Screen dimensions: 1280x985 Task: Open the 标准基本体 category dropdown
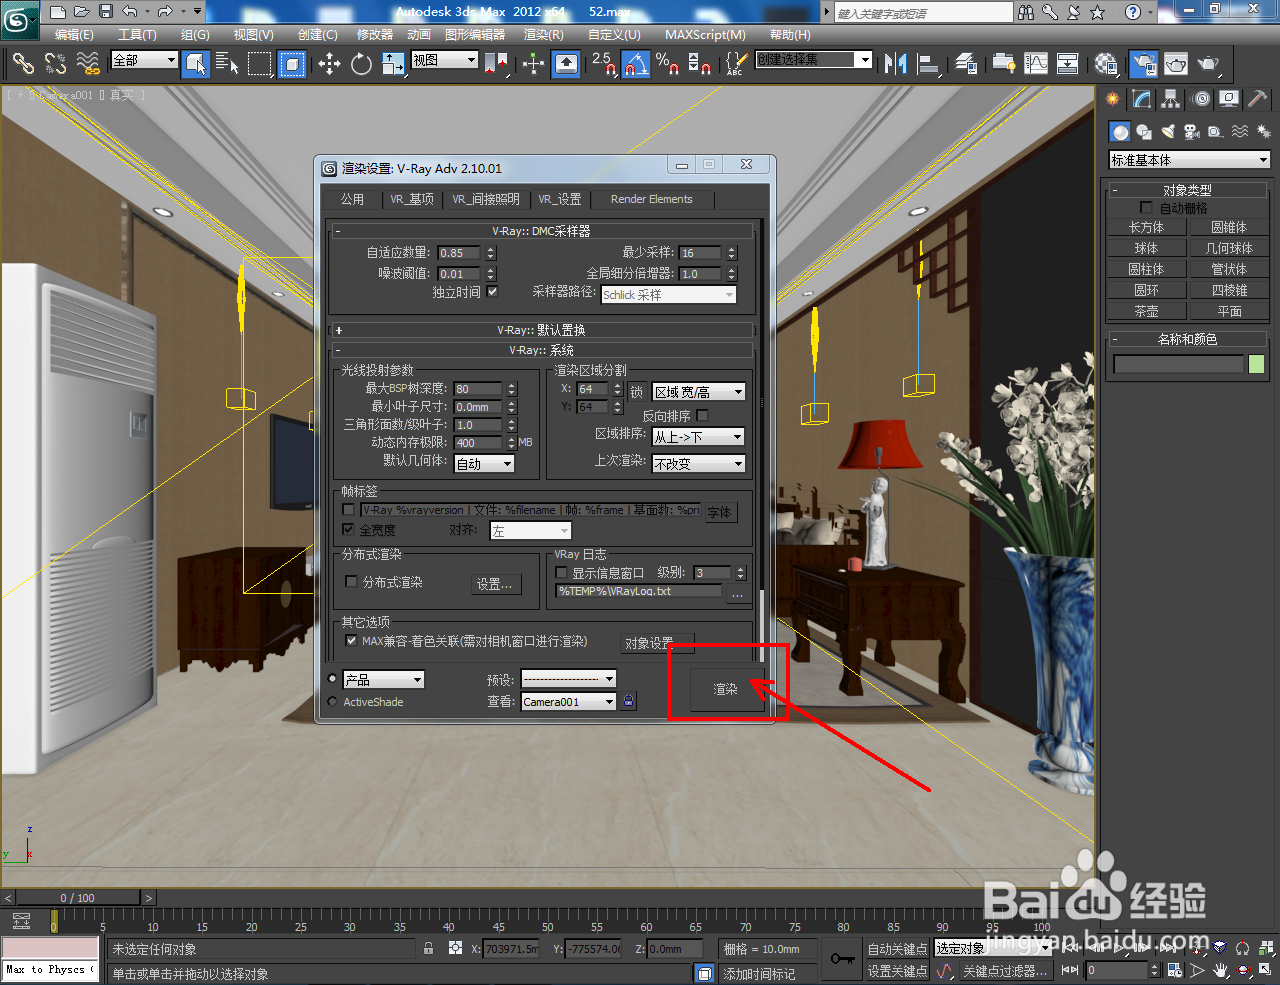[x=1189, y=160]
